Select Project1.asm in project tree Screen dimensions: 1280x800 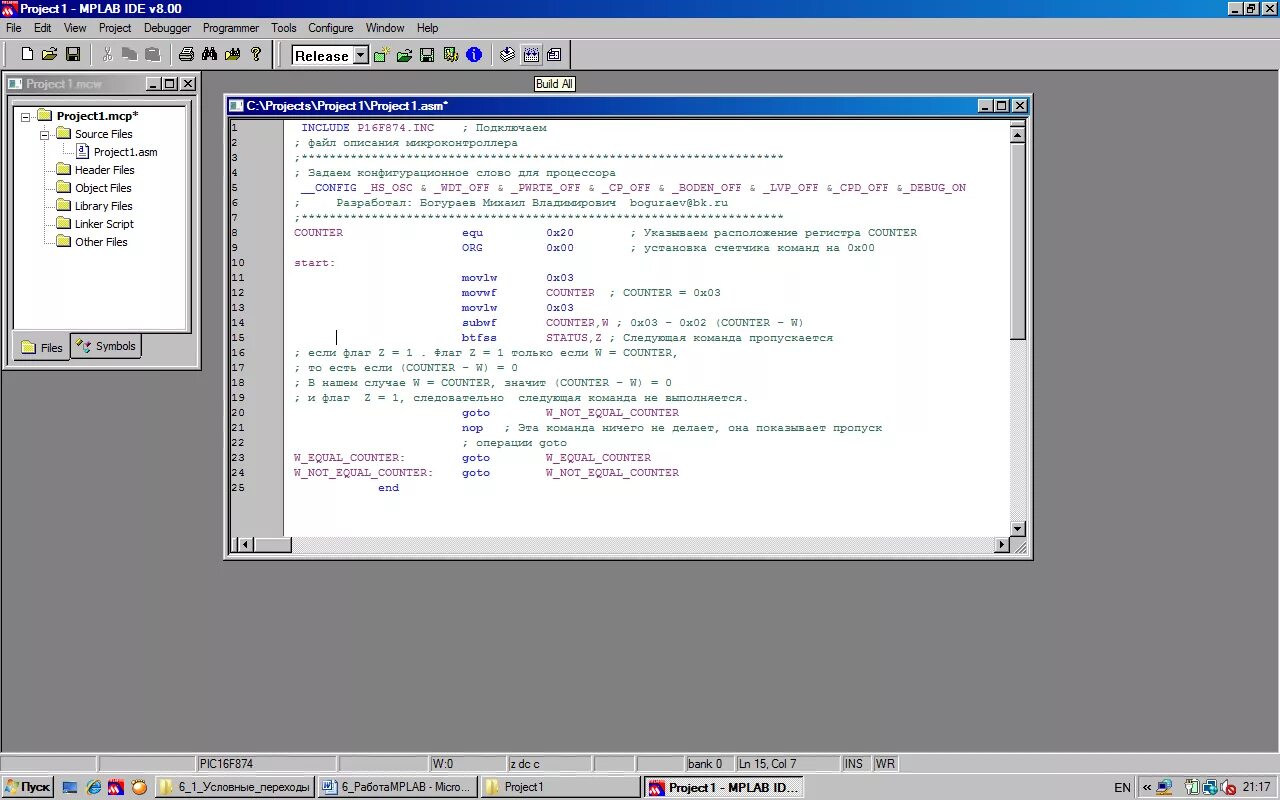click(x=125, y=152)
